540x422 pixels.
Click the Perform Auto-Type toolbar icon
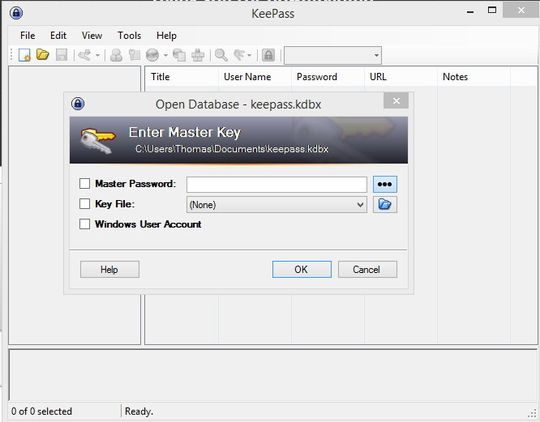point(198,55)
